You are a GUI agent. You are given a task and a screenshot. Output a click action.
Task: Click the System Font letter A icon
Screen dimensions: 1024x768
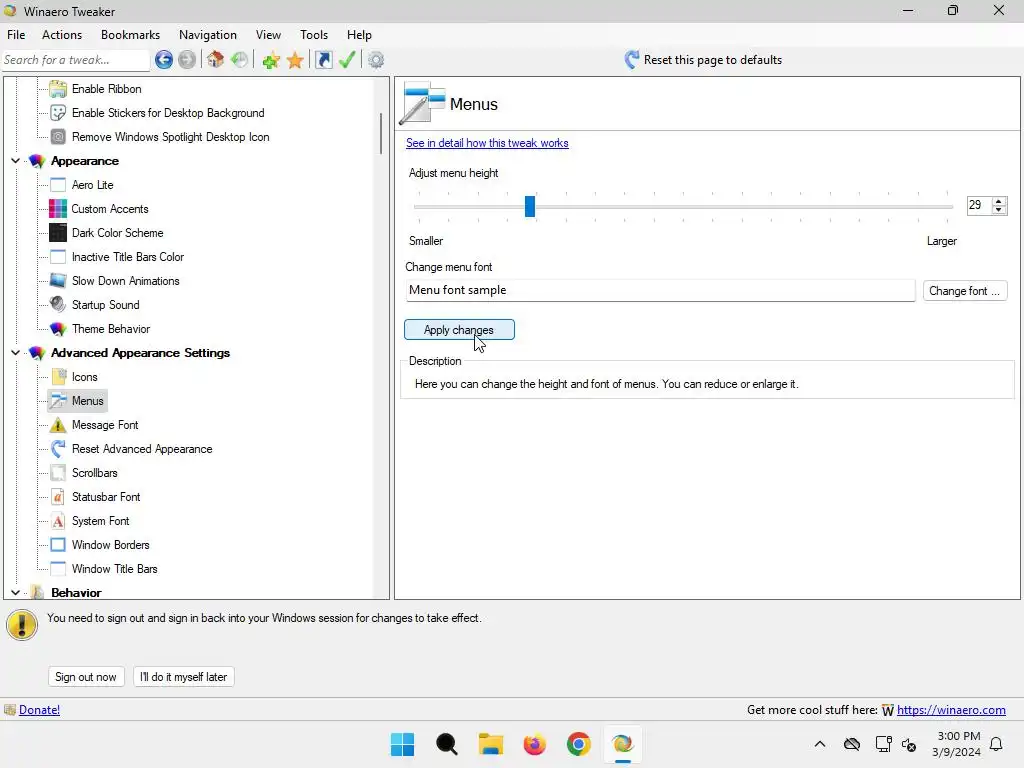point(58,520)
